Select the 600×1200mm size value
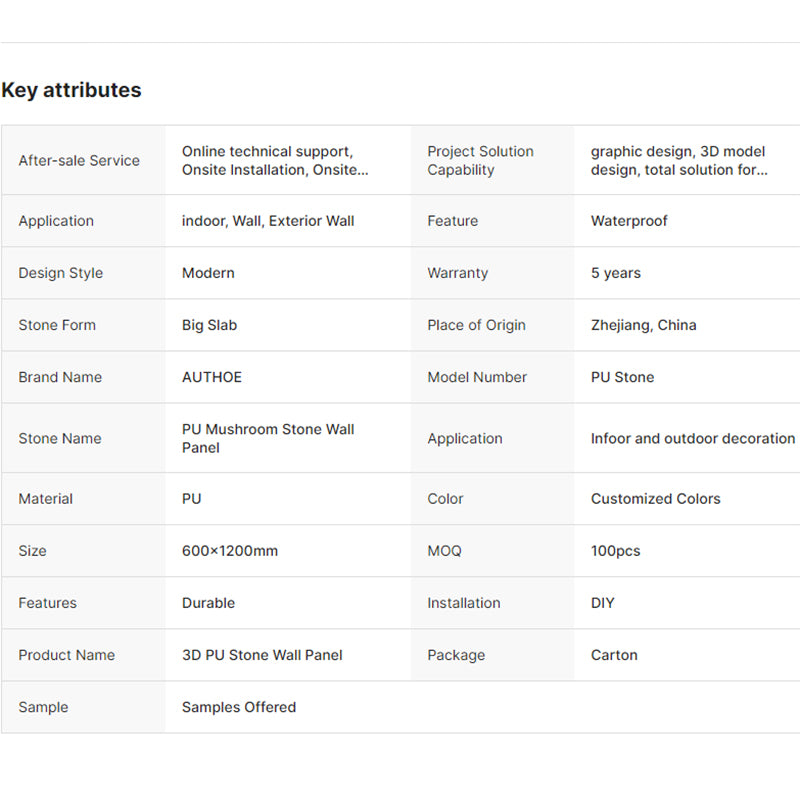 pyautogui.click(x=230, y=551)
